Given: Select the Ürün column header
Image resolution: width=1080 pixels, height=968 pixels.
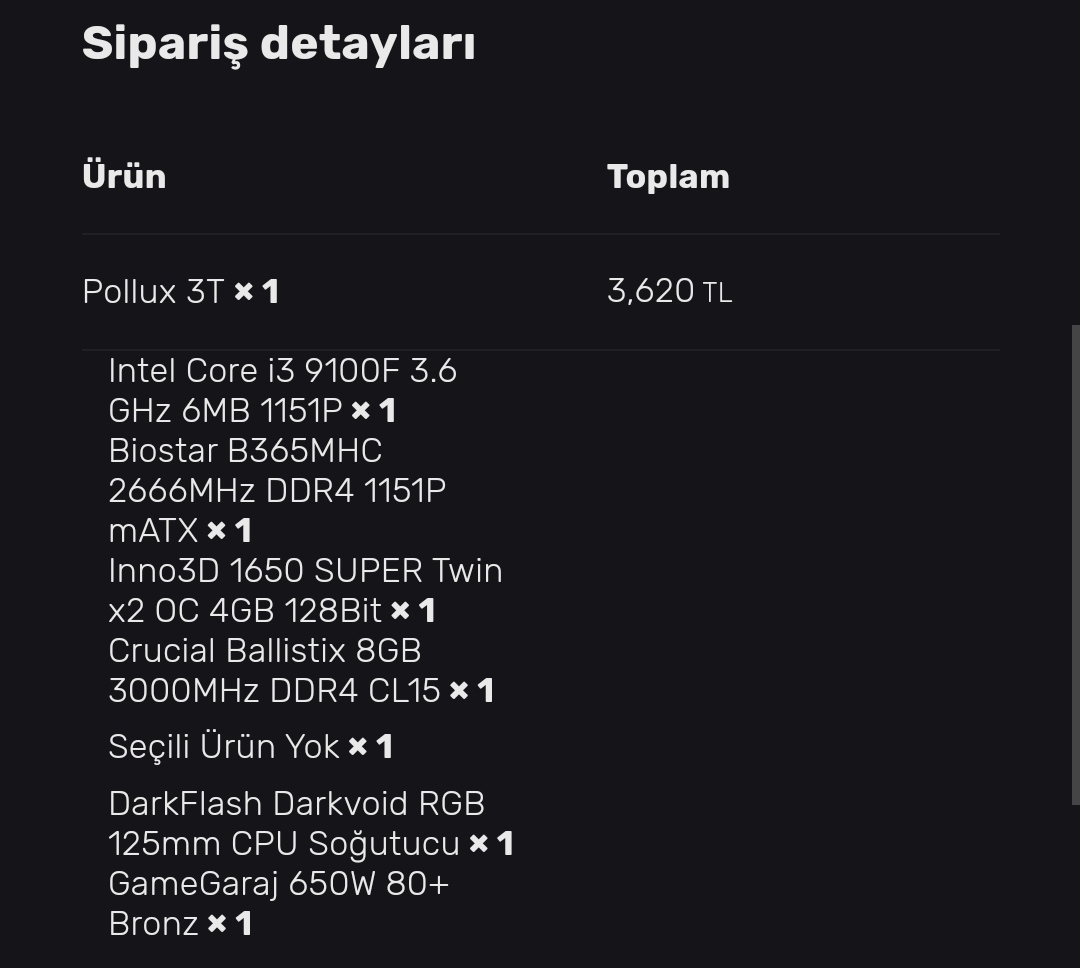Looking at the screenshot, I should tap(124, 176).
